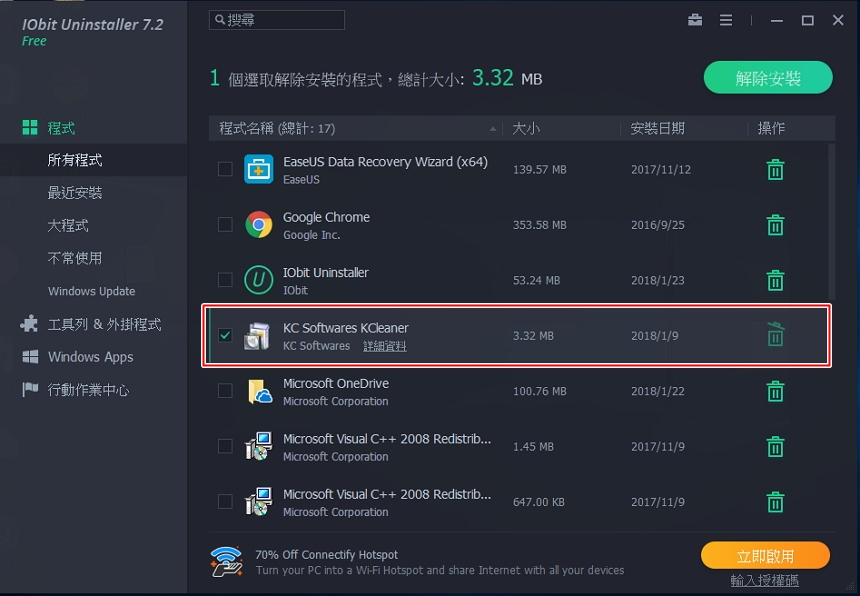
Task: Click the "KC Softwares KCleaner" program name
Action: [346, 328]
